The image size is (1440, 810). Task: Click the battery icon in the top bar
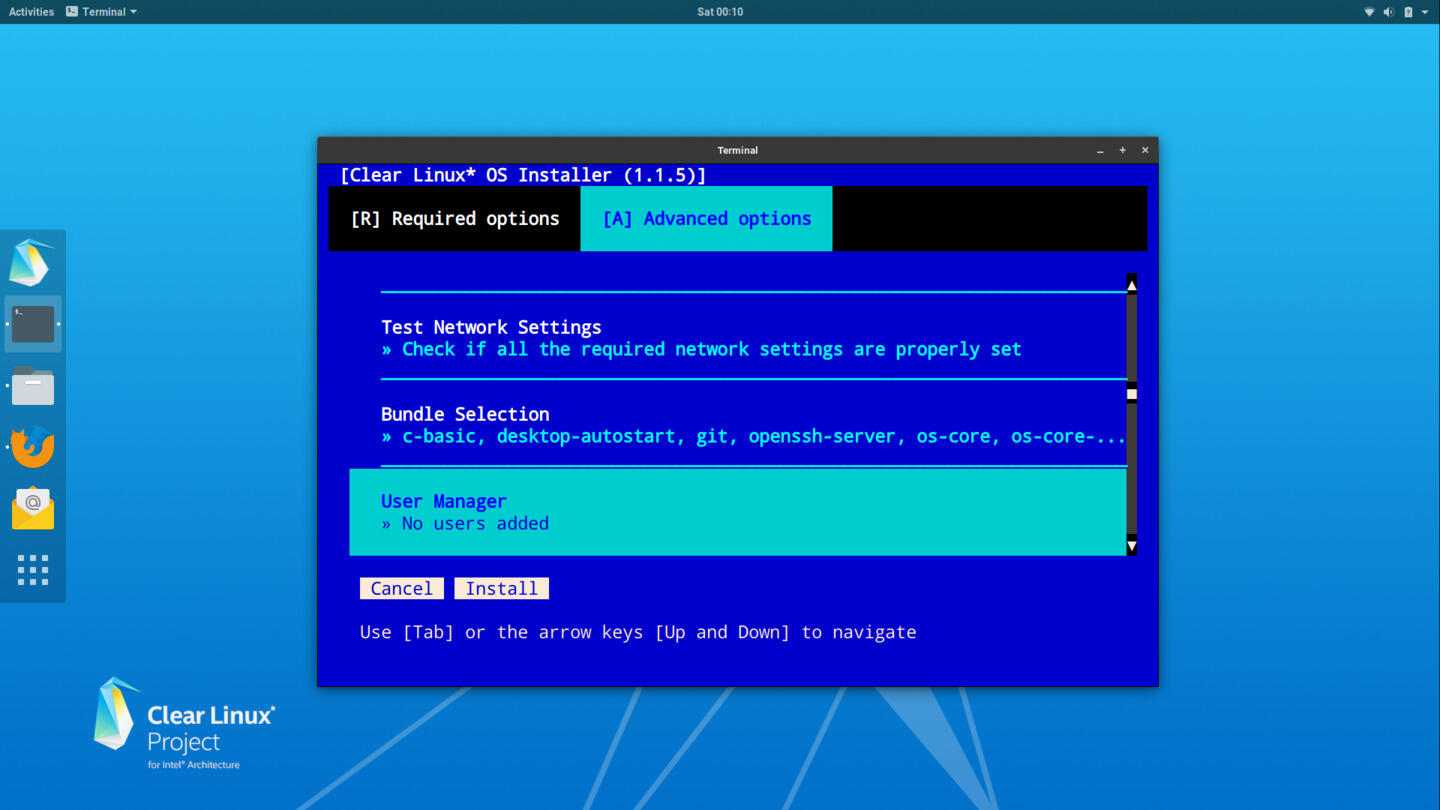(1408, 12)
